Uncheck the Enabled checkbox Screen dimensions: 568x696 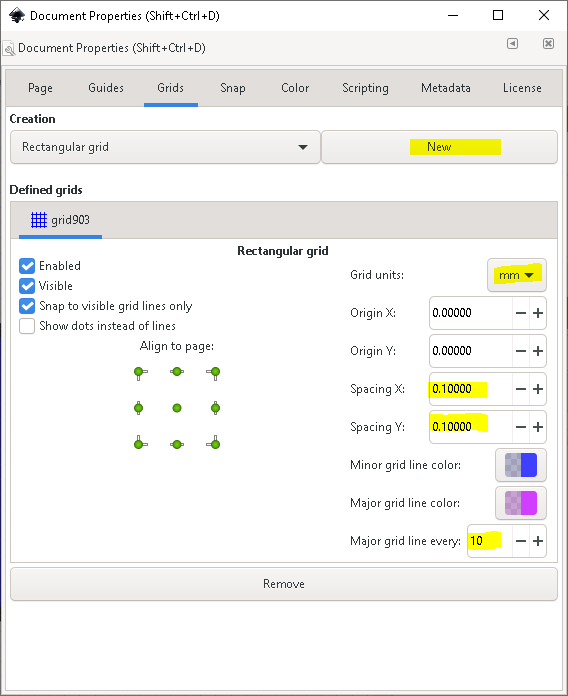point(27,266)
